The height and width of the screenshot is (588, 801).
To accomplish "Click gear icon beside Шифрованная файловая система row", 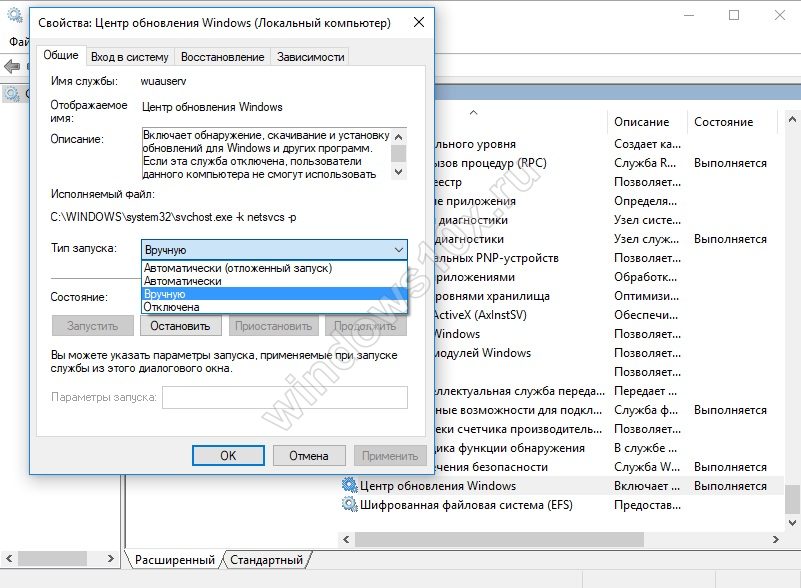I will click(x=349, y=505).
